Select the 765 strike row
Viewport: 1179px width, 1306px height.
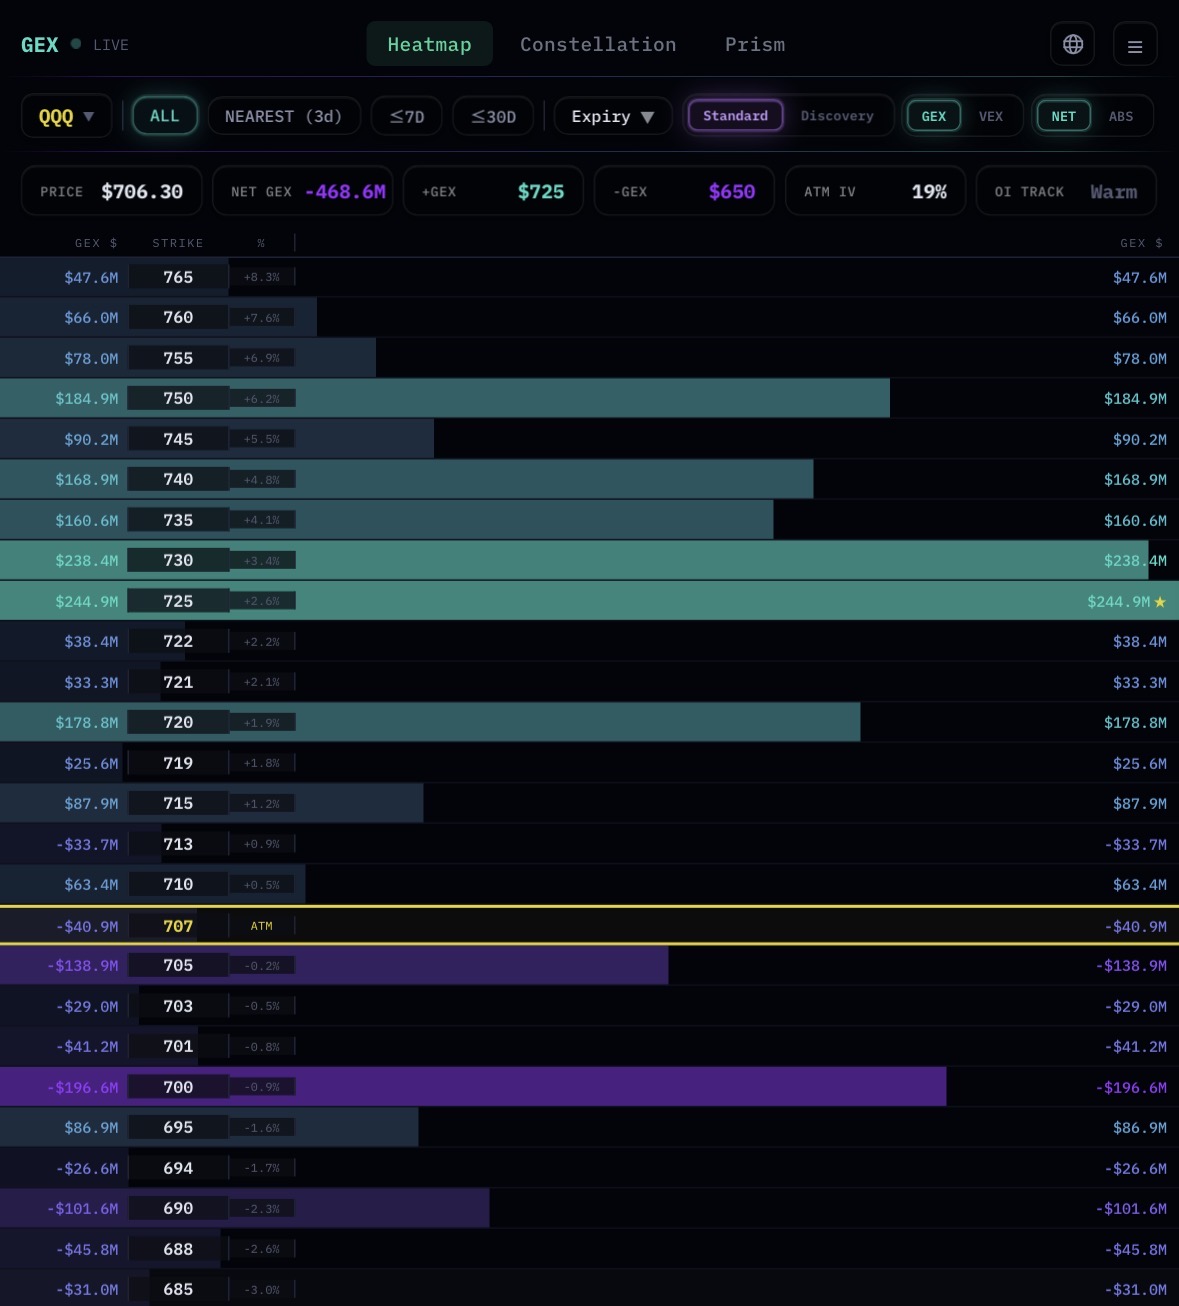tap(589, 277)
